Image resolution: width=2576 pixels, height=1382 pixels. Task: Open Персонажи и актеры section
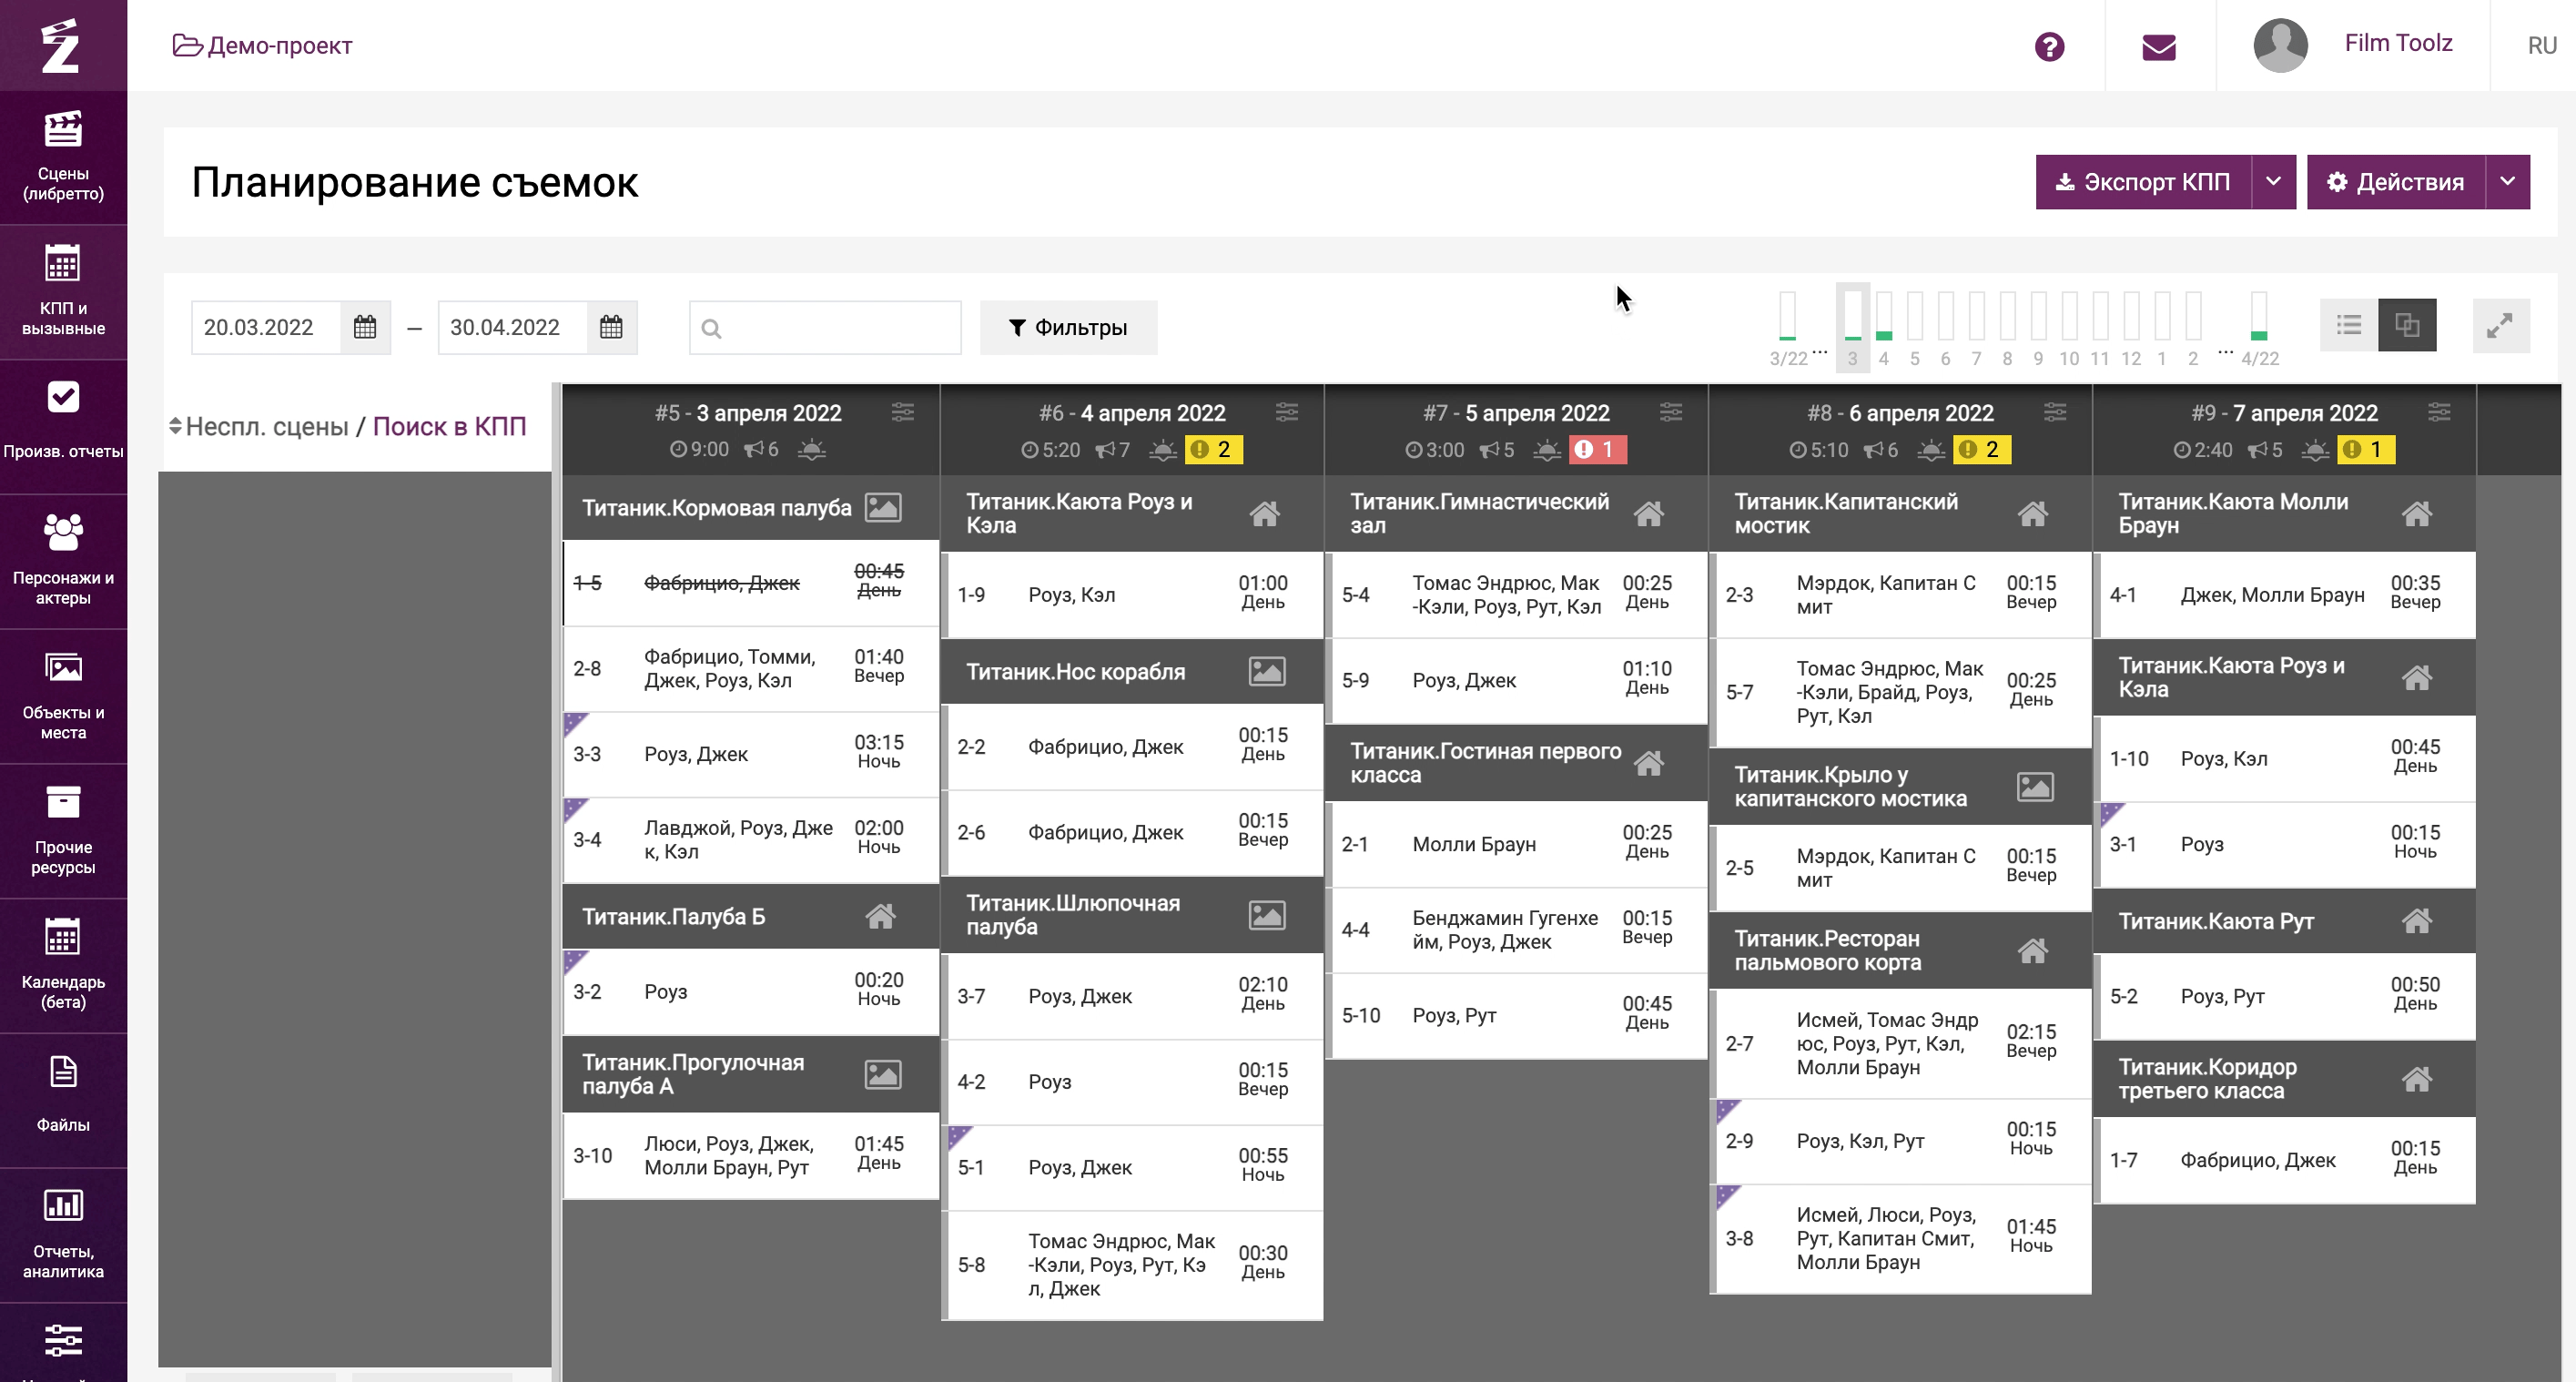point(63,560)
